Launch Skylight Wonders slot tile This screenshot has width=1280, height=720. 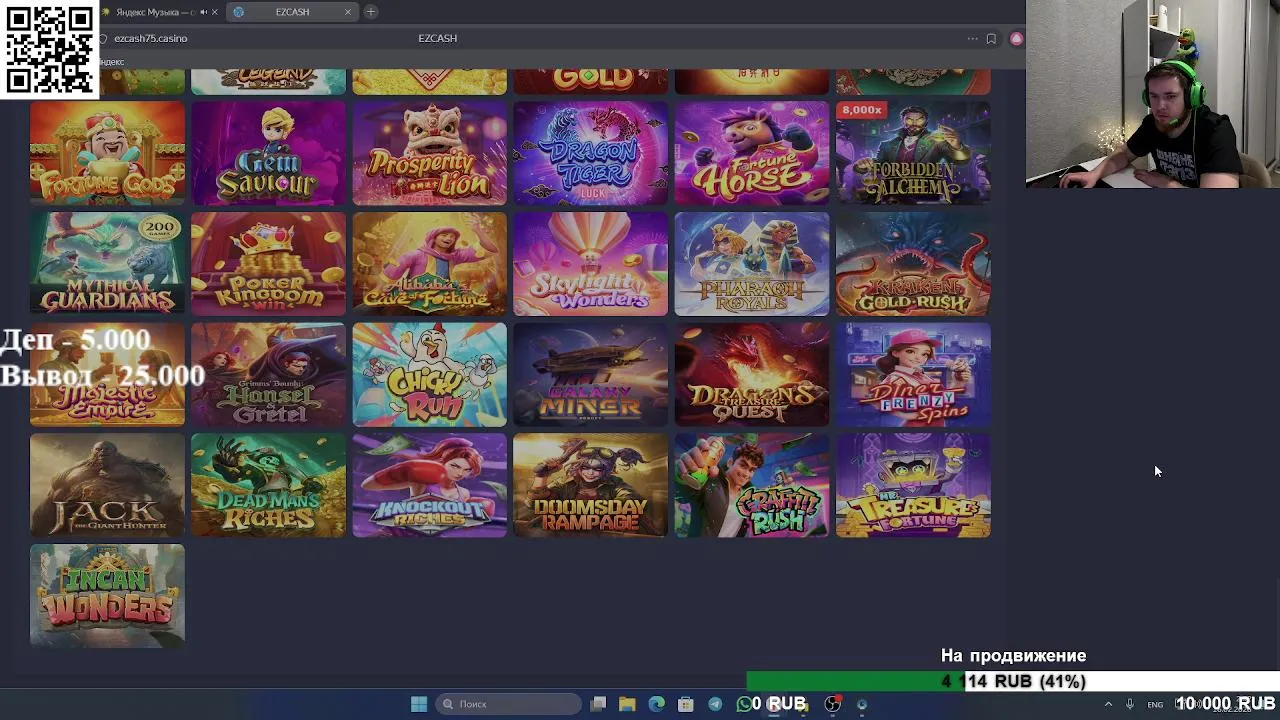pos(590,264)
